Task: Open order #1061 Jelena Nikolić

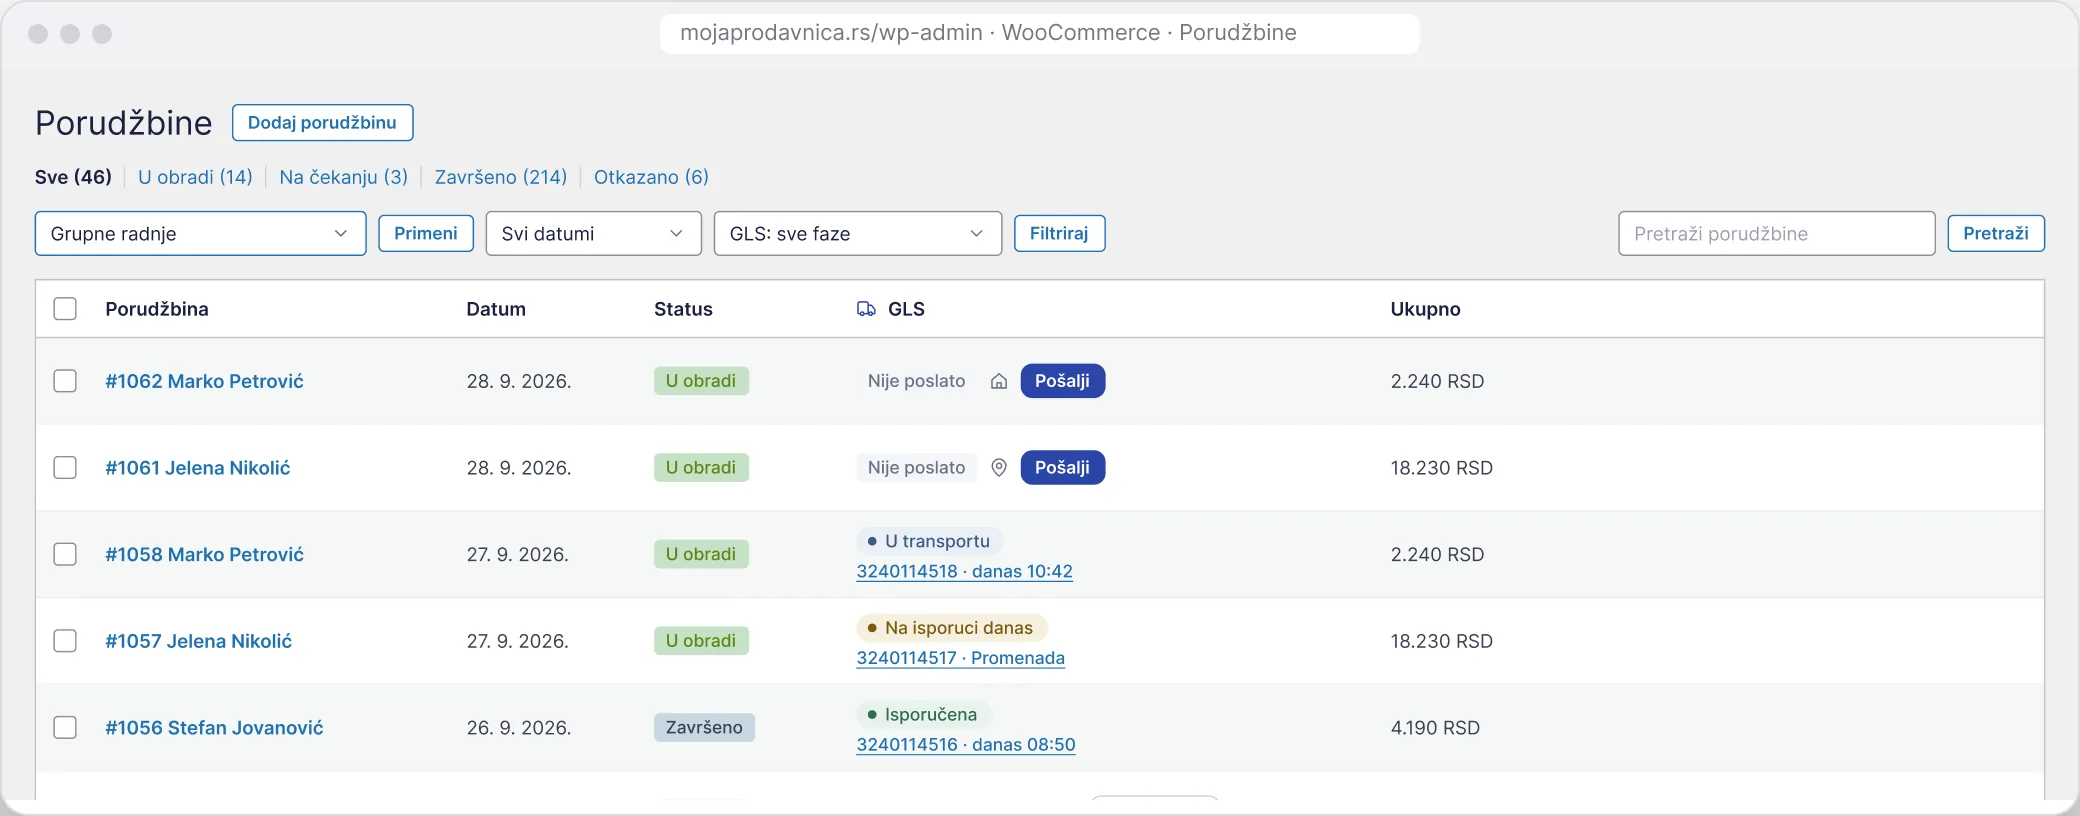Action: pyautogui.click(x=198, y=468)
